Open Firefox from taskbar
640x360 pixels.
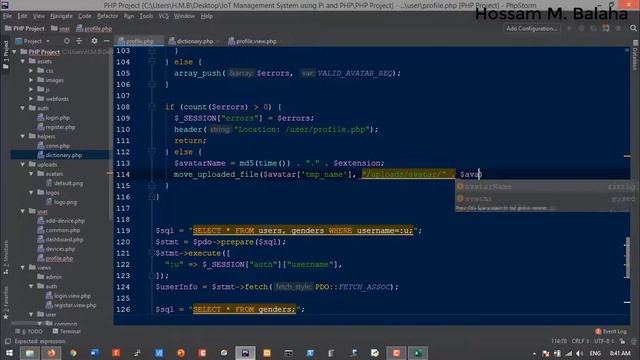[51, 353]
